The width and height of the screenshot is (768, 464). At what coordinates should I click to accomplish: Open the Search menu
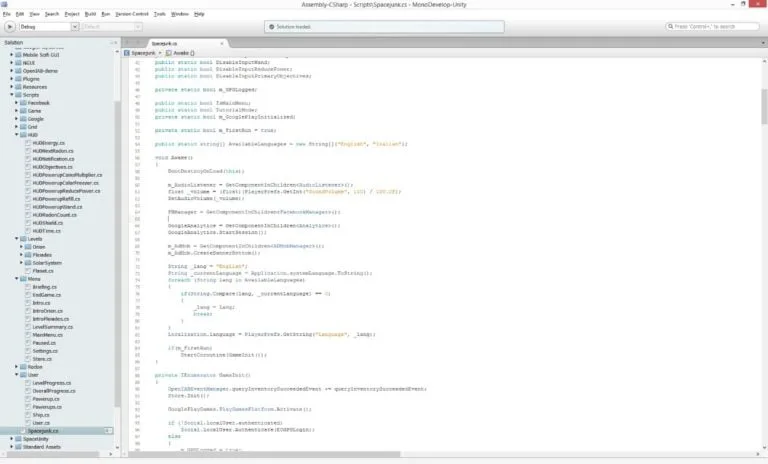coord(52,14)
